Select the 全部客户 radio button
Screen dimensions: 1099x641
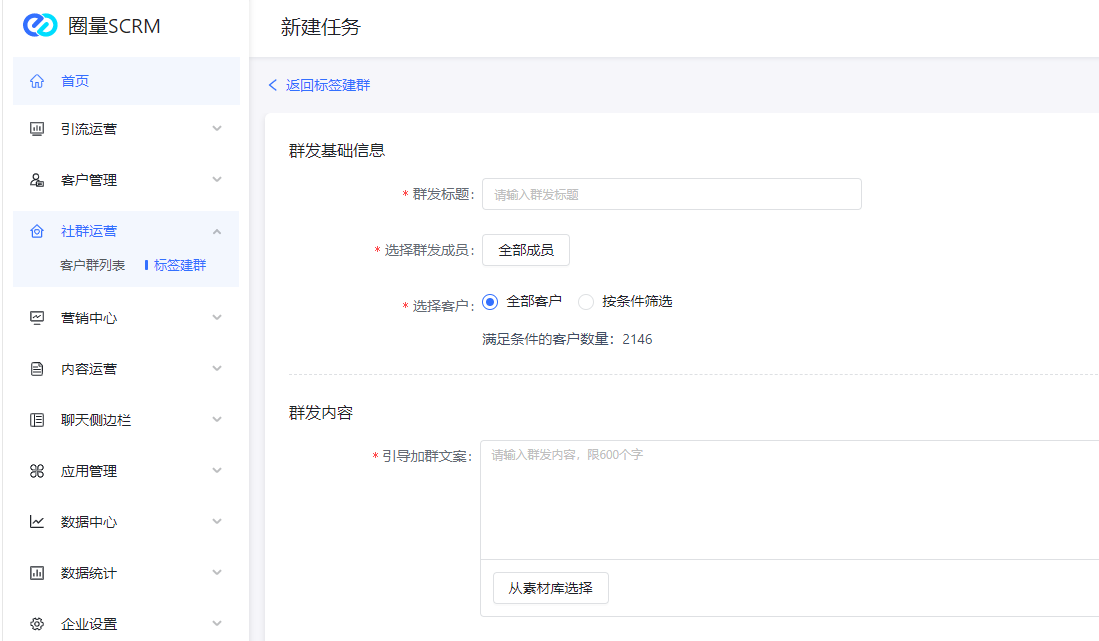(x=490, y=302)
